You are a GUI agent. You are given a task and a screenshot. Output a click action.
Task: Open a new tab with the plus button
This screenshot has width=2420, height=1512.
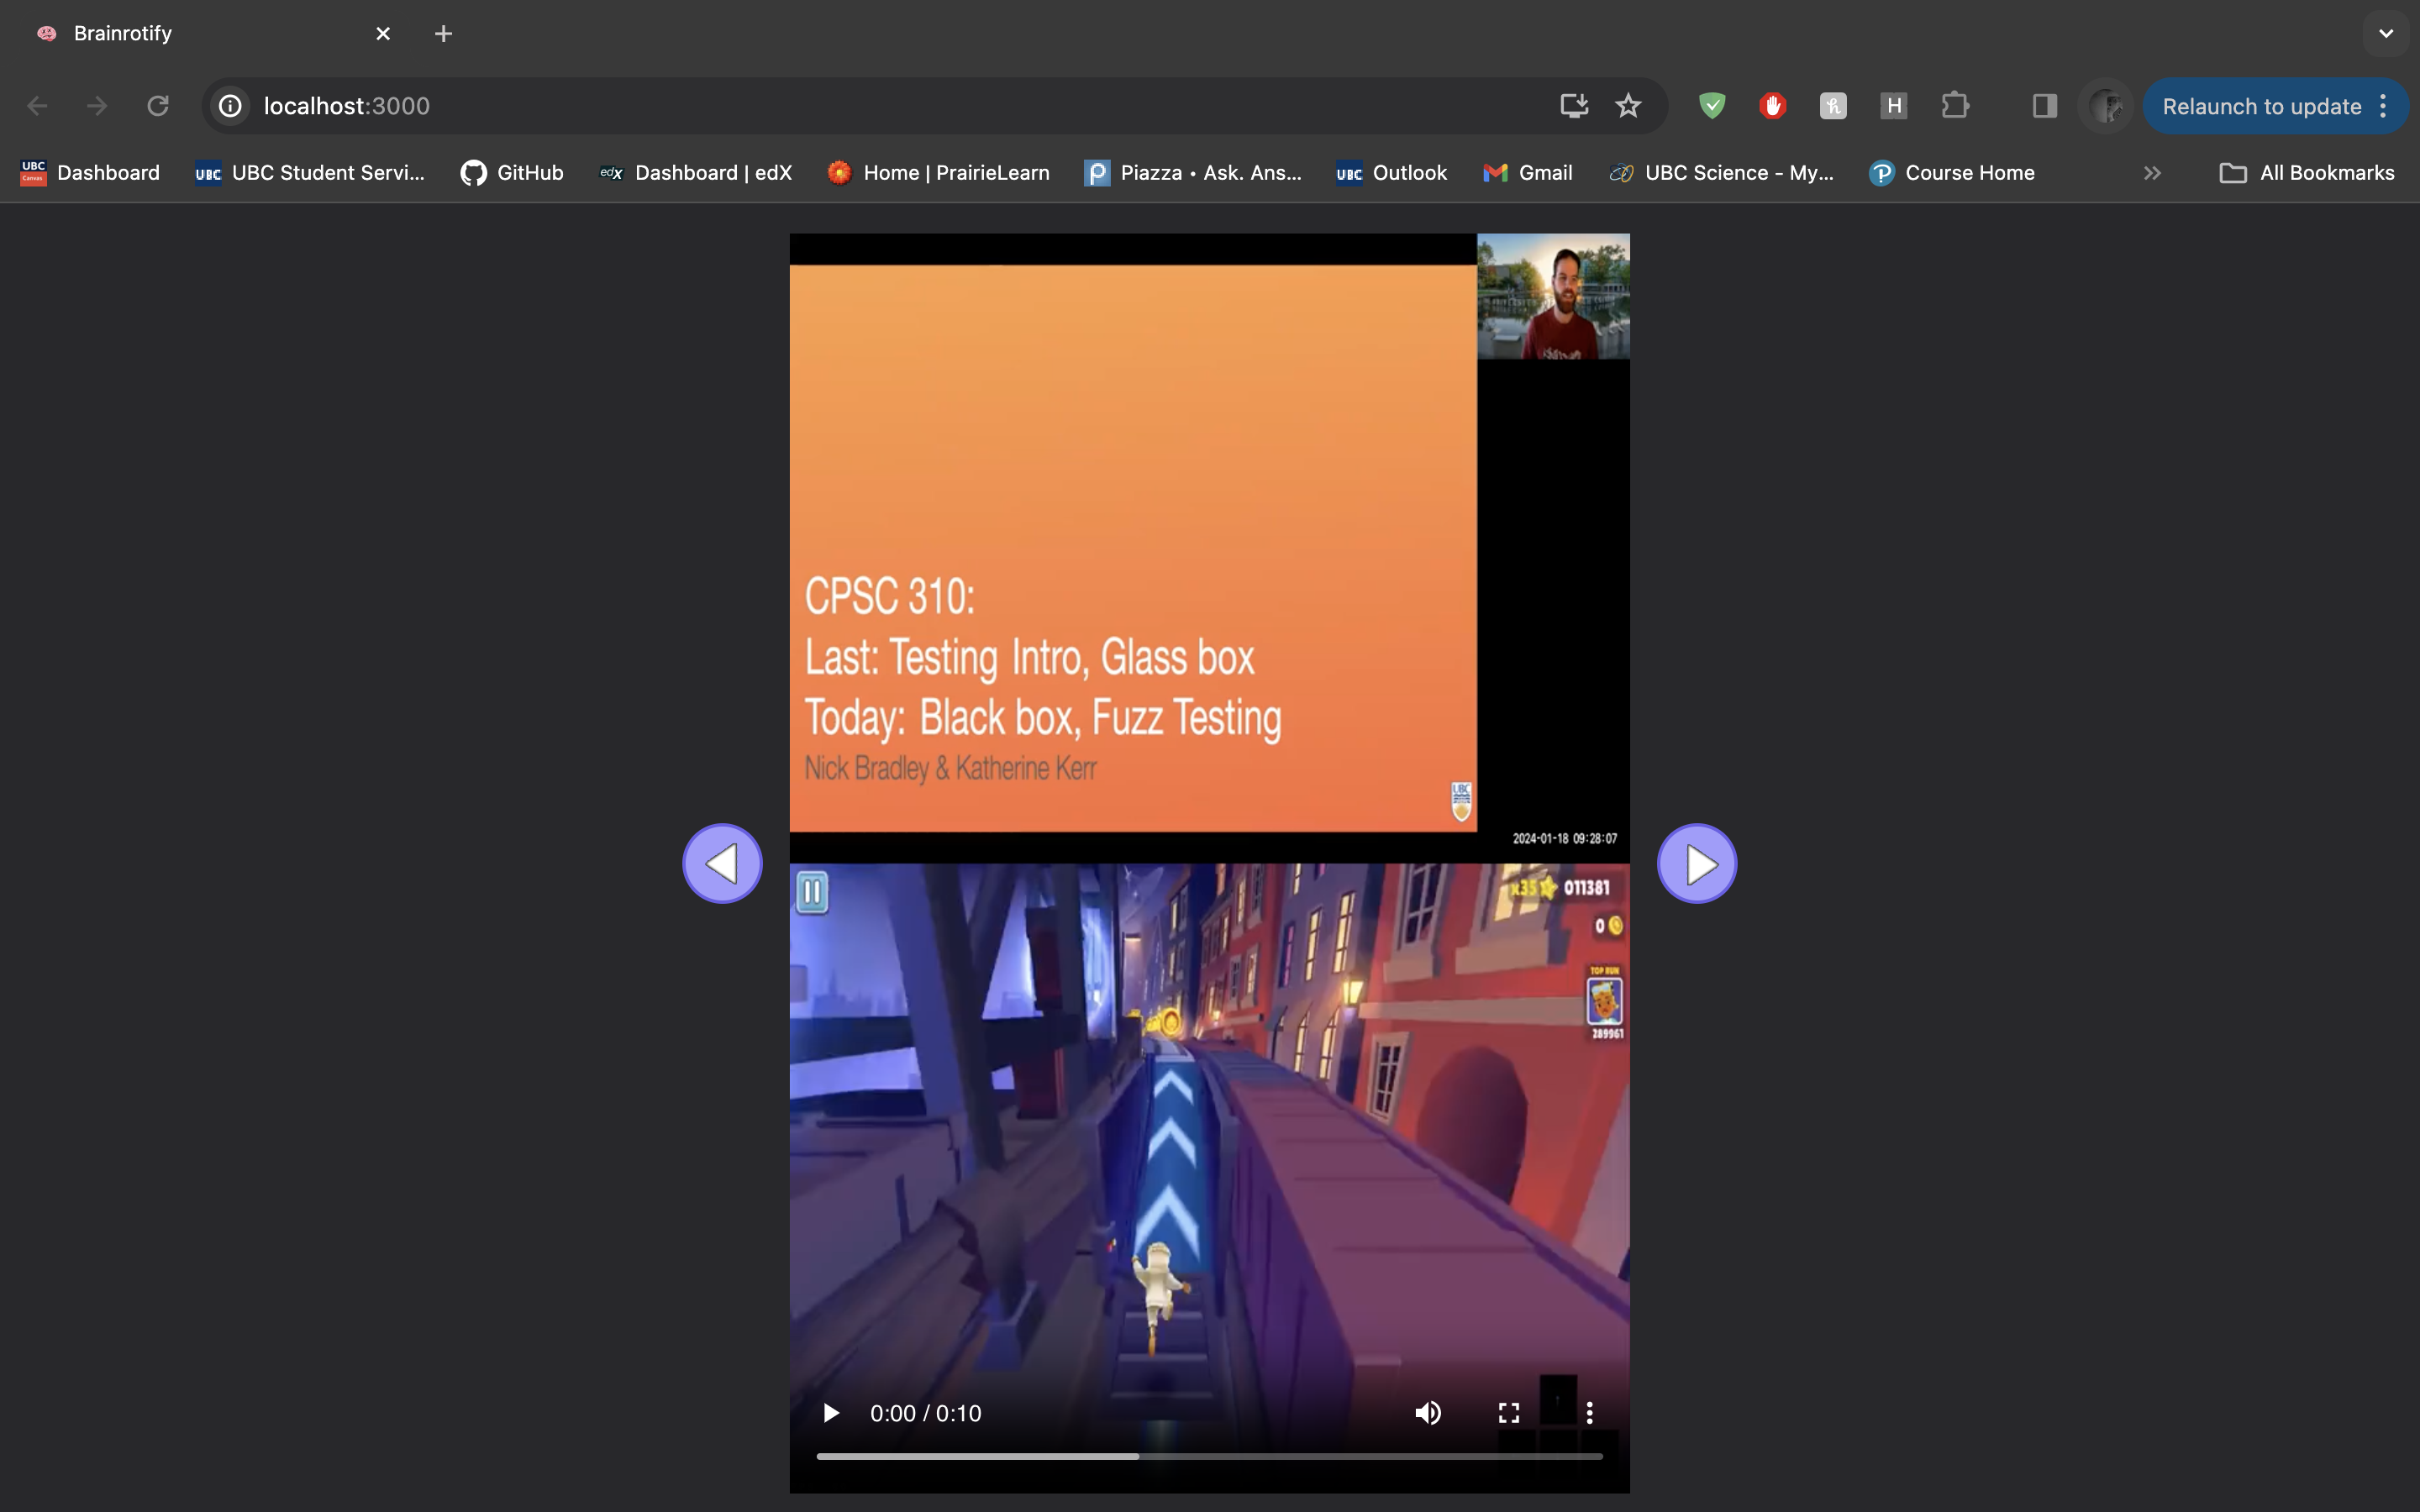coord(443,33)
